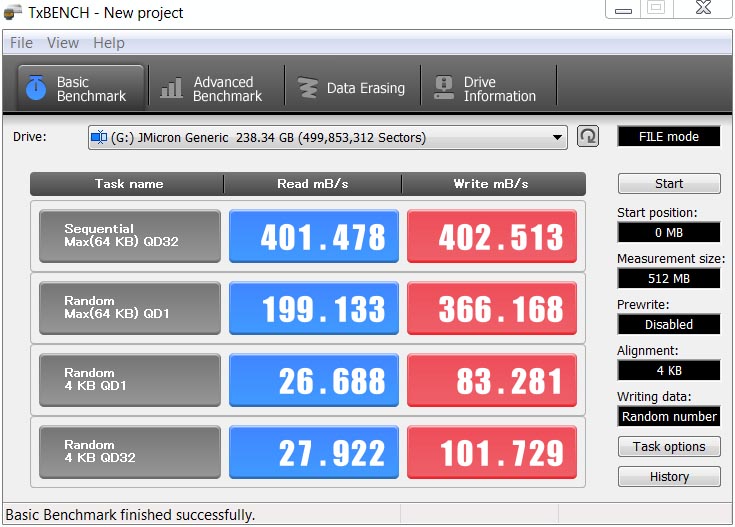Image resolution: width=735 pixels, height=527 pixels.
Task: Open Task options
Action: 669,446
